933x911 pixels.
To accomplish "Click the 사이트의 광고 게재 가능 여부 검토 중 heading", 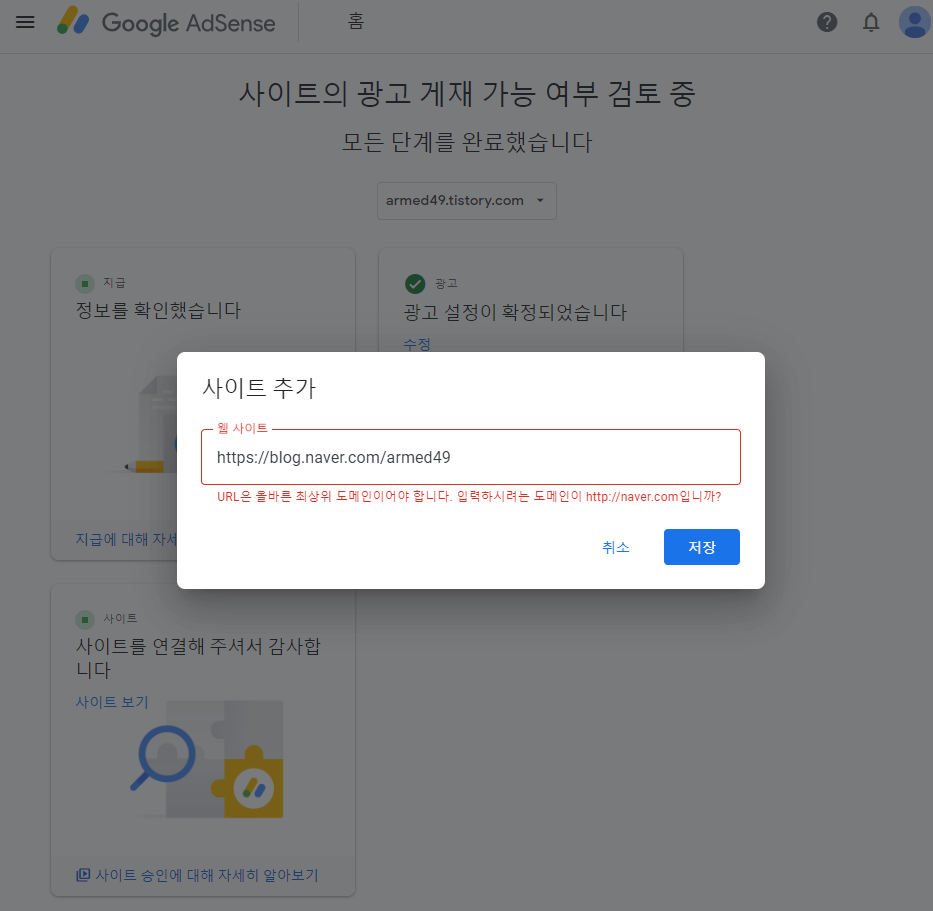I will click(466, 94).
